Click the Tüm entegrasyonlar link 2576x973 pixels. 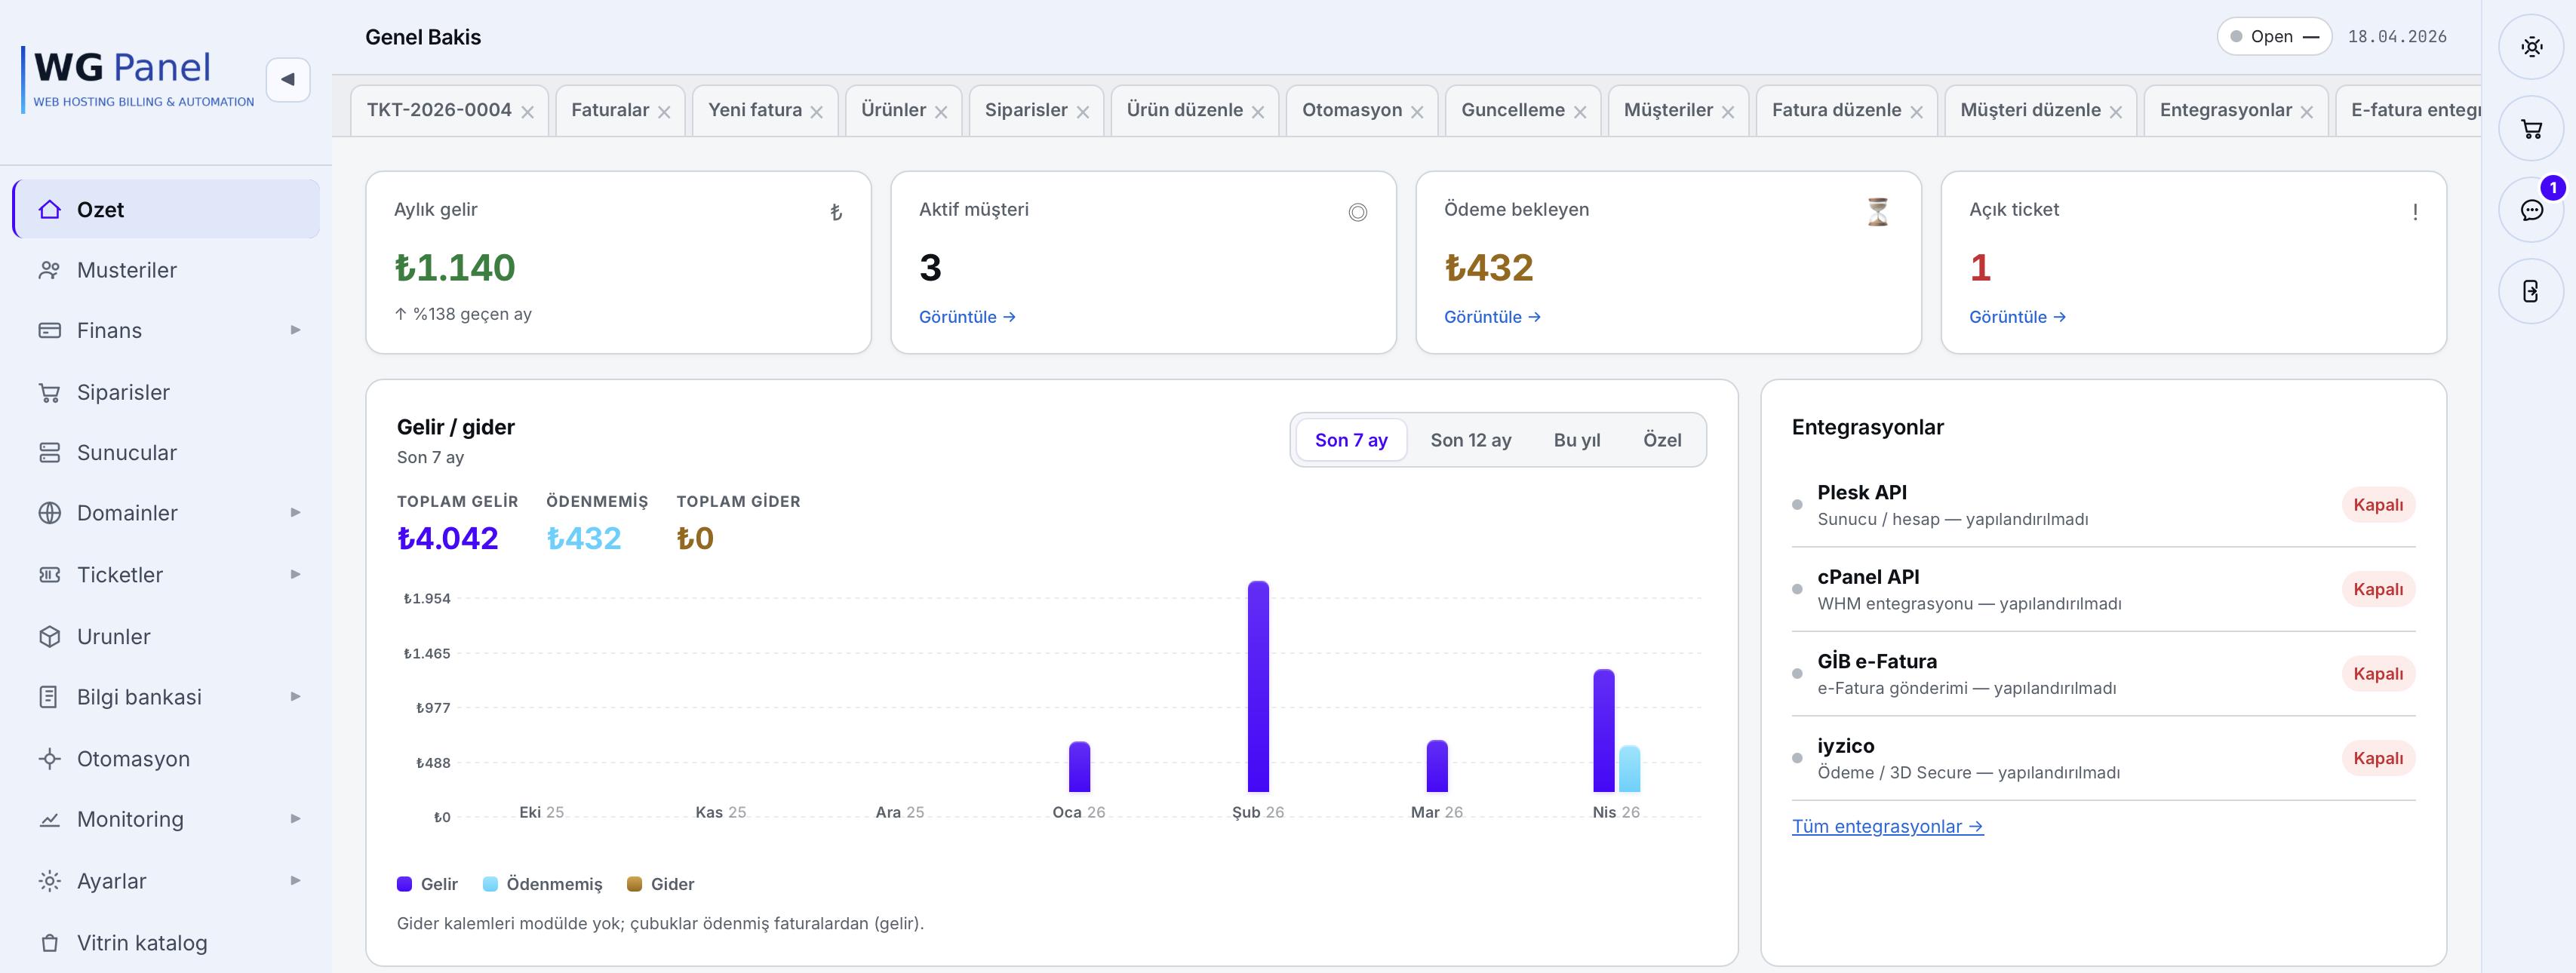pos(1887,826)
